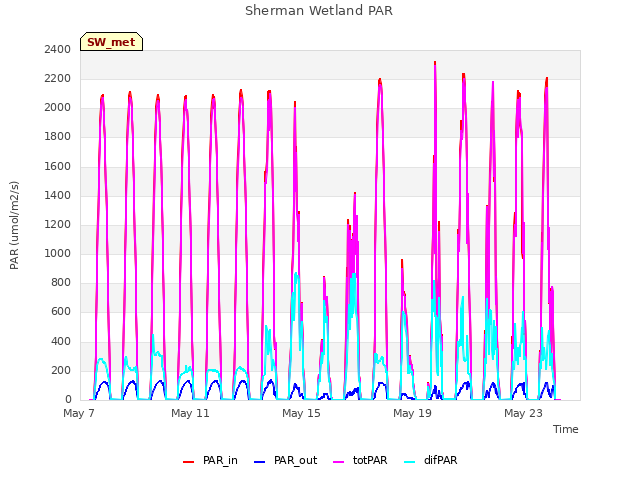Click the Time x-axis title
The image size is (640, 480).
[x=566, y=429]
